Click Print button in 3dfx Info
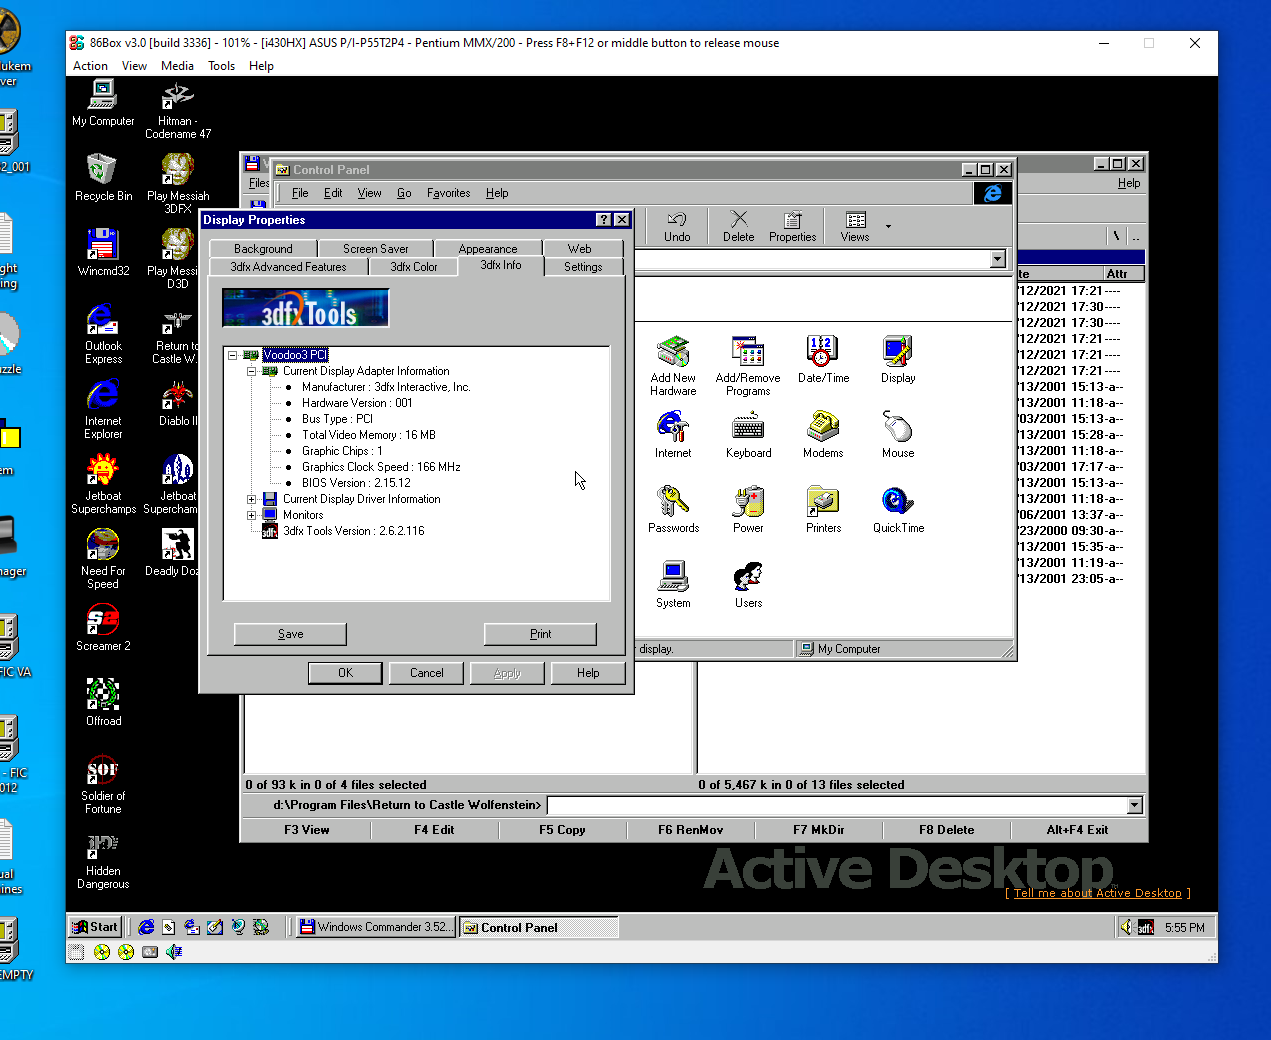Image resolution: width=1271 pixels, height=1040 pixels. tap(540, 634)
